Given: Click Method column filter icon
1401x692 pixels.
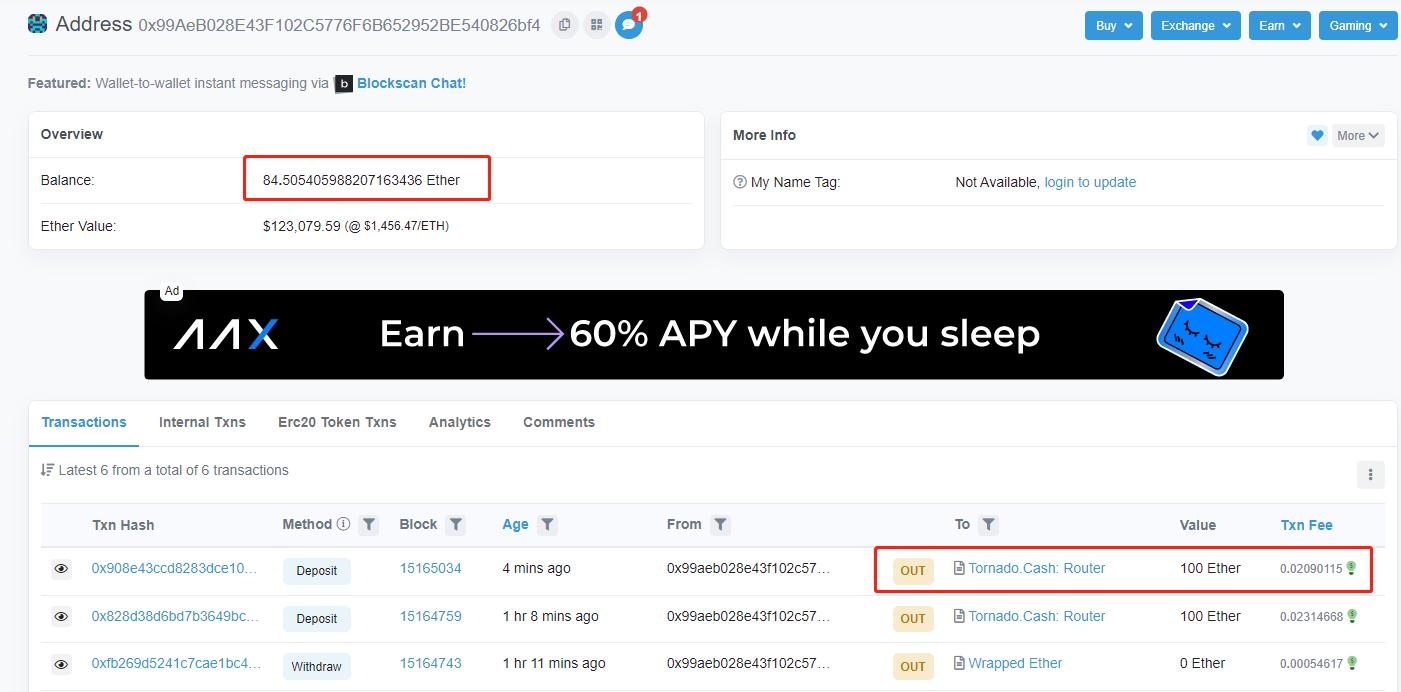Looking at the screenshot, I should point(369,525).
